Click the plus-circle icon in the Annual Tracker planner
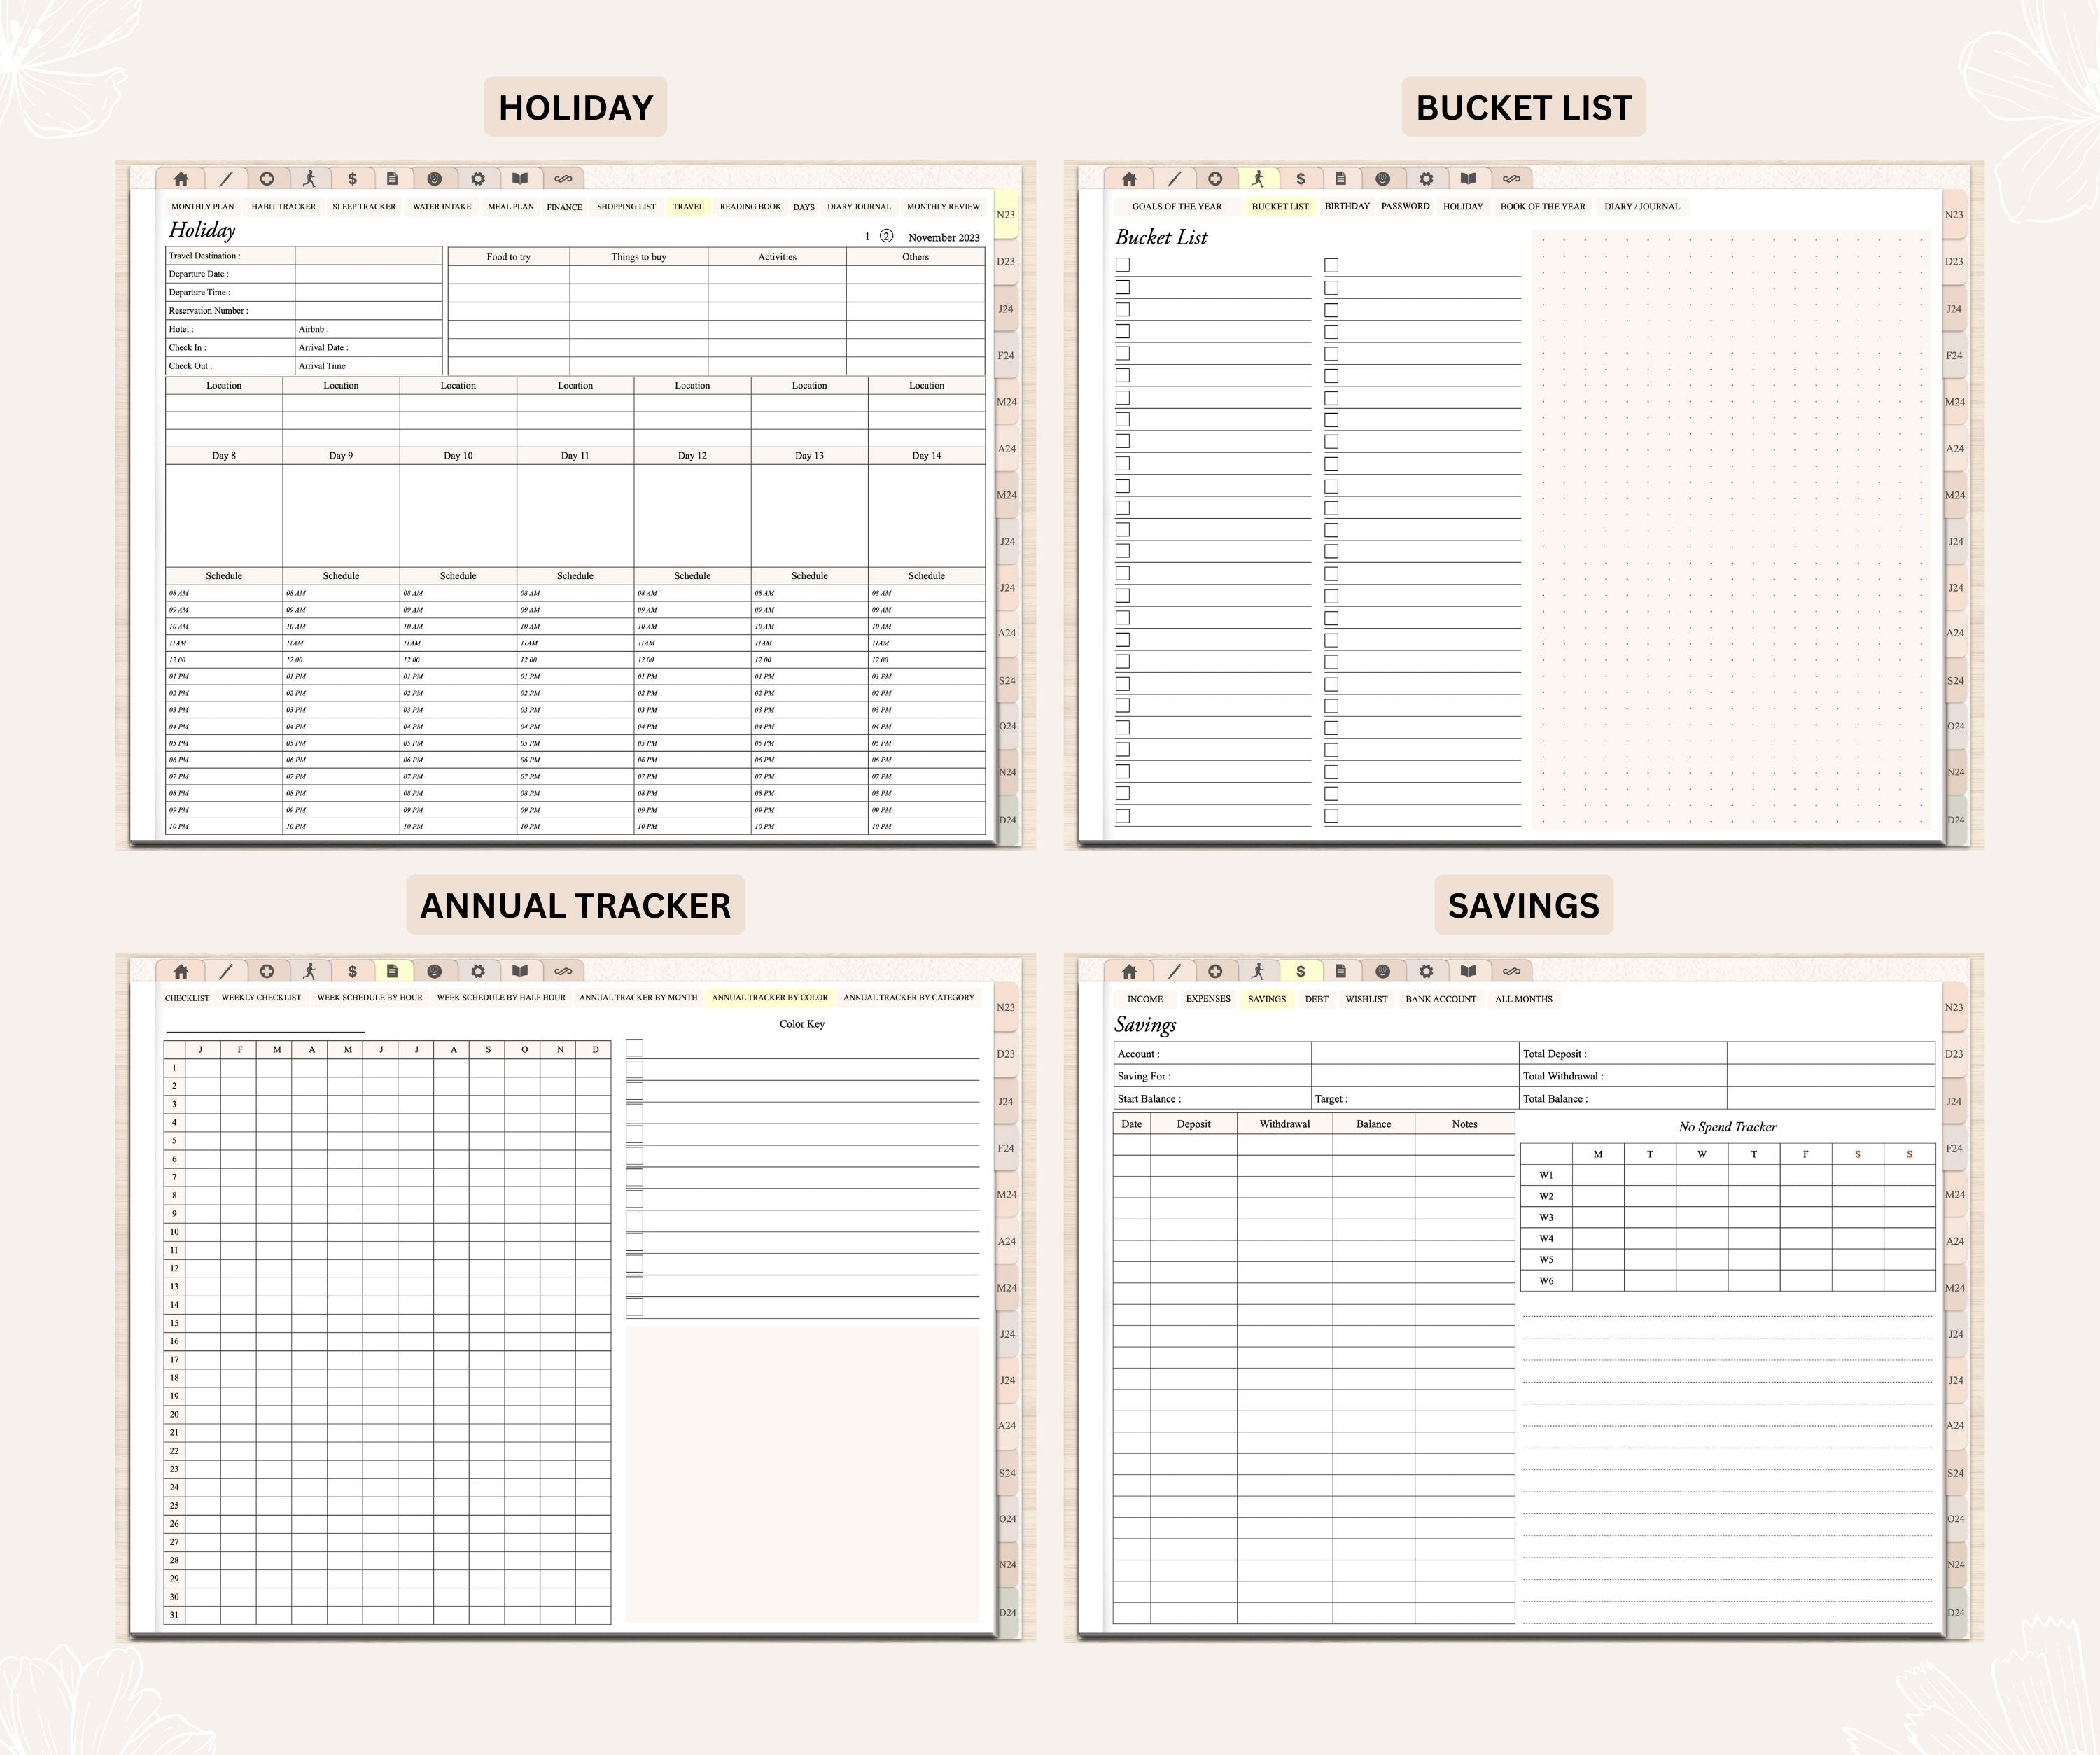Image resolution: width=2100 pixels, height=1755 pixels. point(267,971)
